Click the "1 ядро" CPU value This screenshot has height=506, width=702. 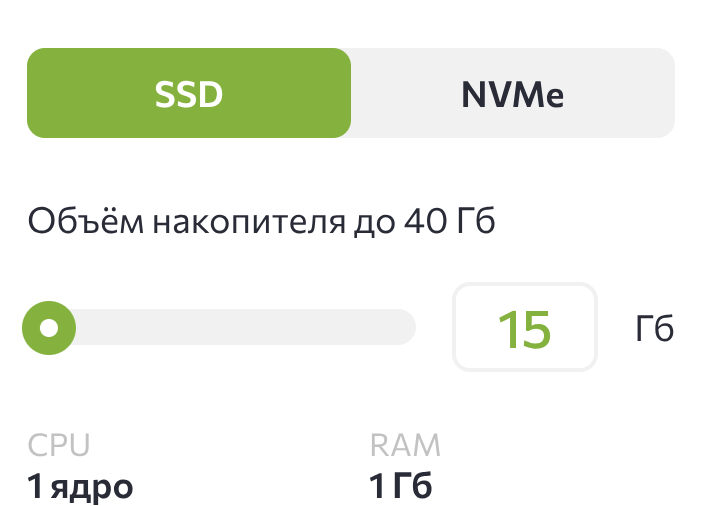click(x=80, y=488)
